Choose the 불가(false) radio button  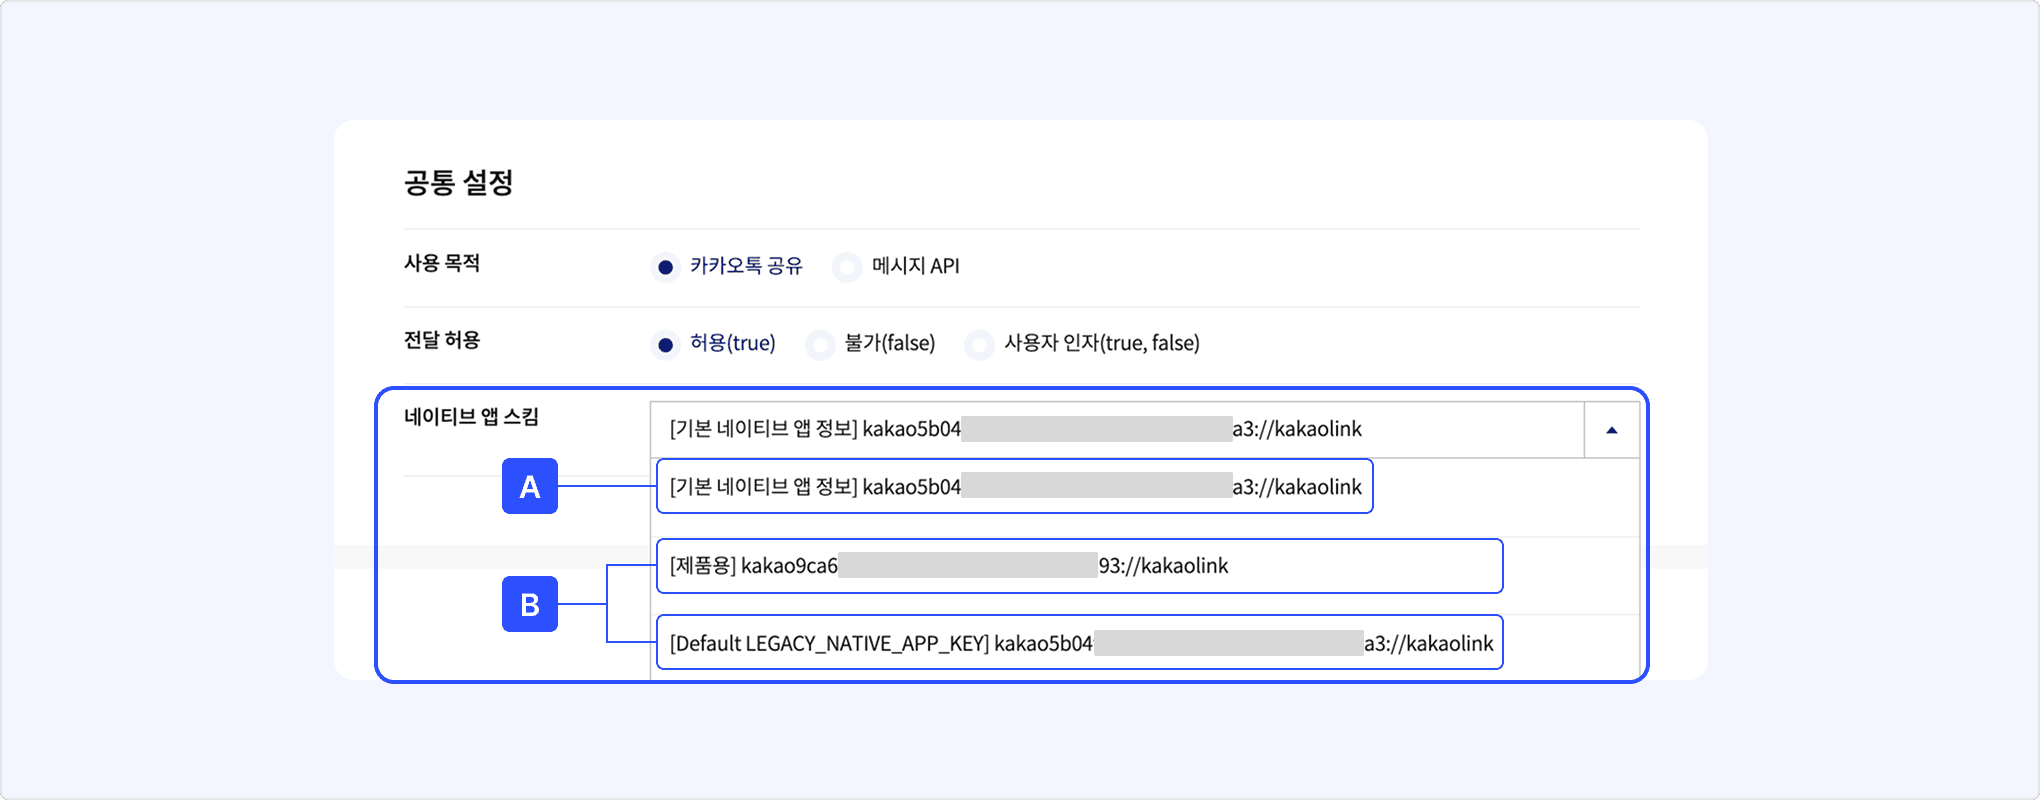[x=820, y=345]
